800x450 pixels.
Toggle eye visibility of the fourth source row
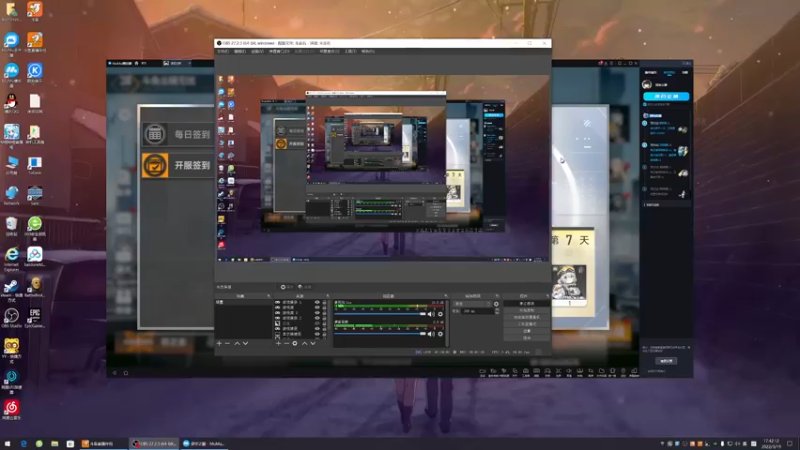[317, 318]
